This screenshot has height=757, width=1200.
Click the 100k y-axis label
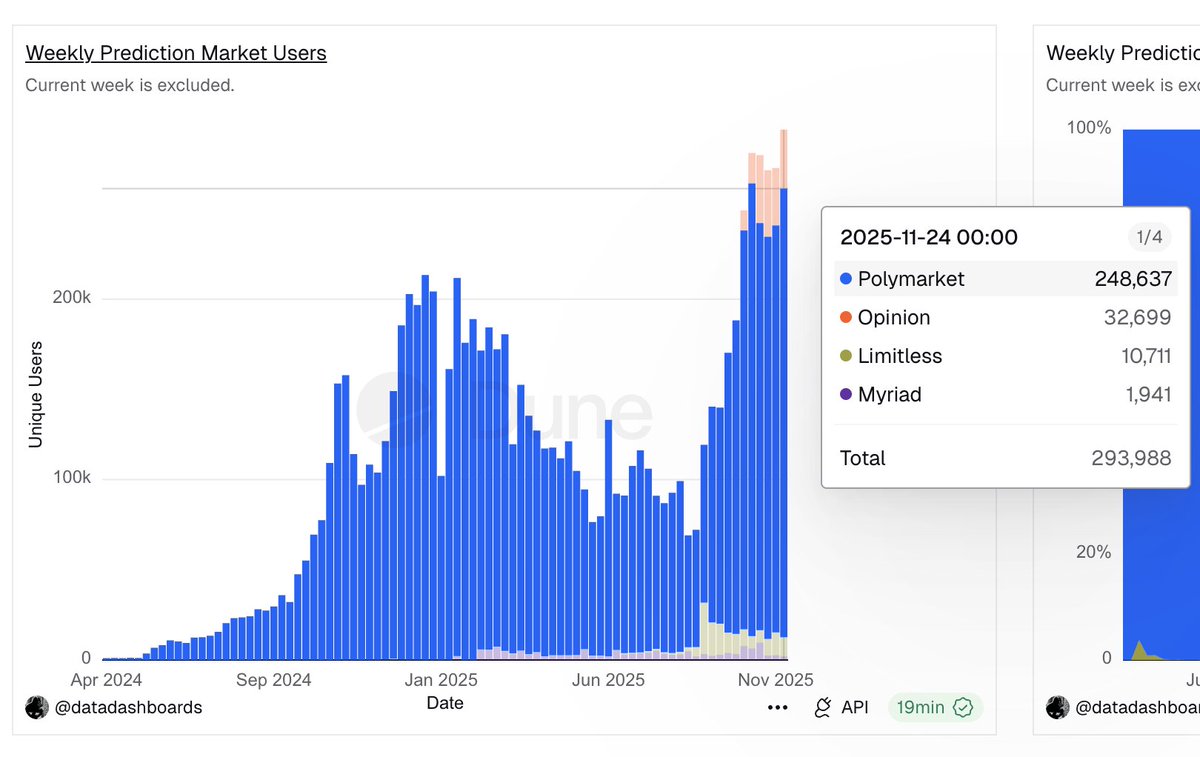(73, 479)
